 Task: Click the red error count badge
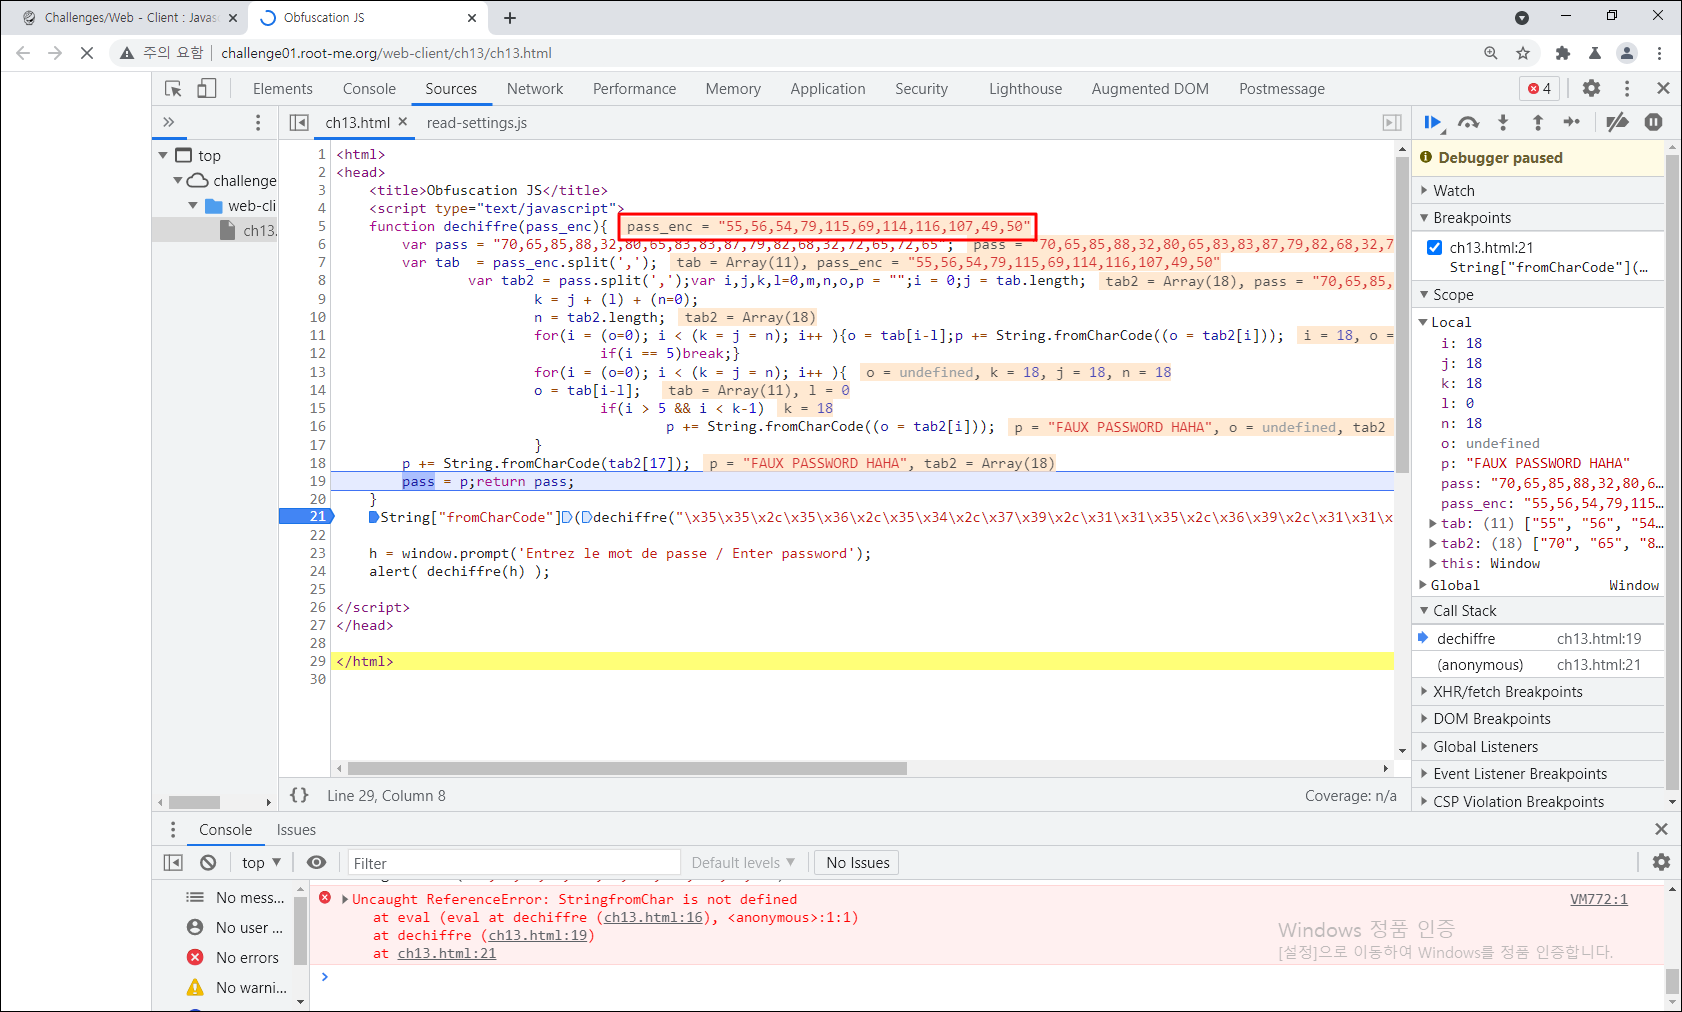tap(1539, 89)
